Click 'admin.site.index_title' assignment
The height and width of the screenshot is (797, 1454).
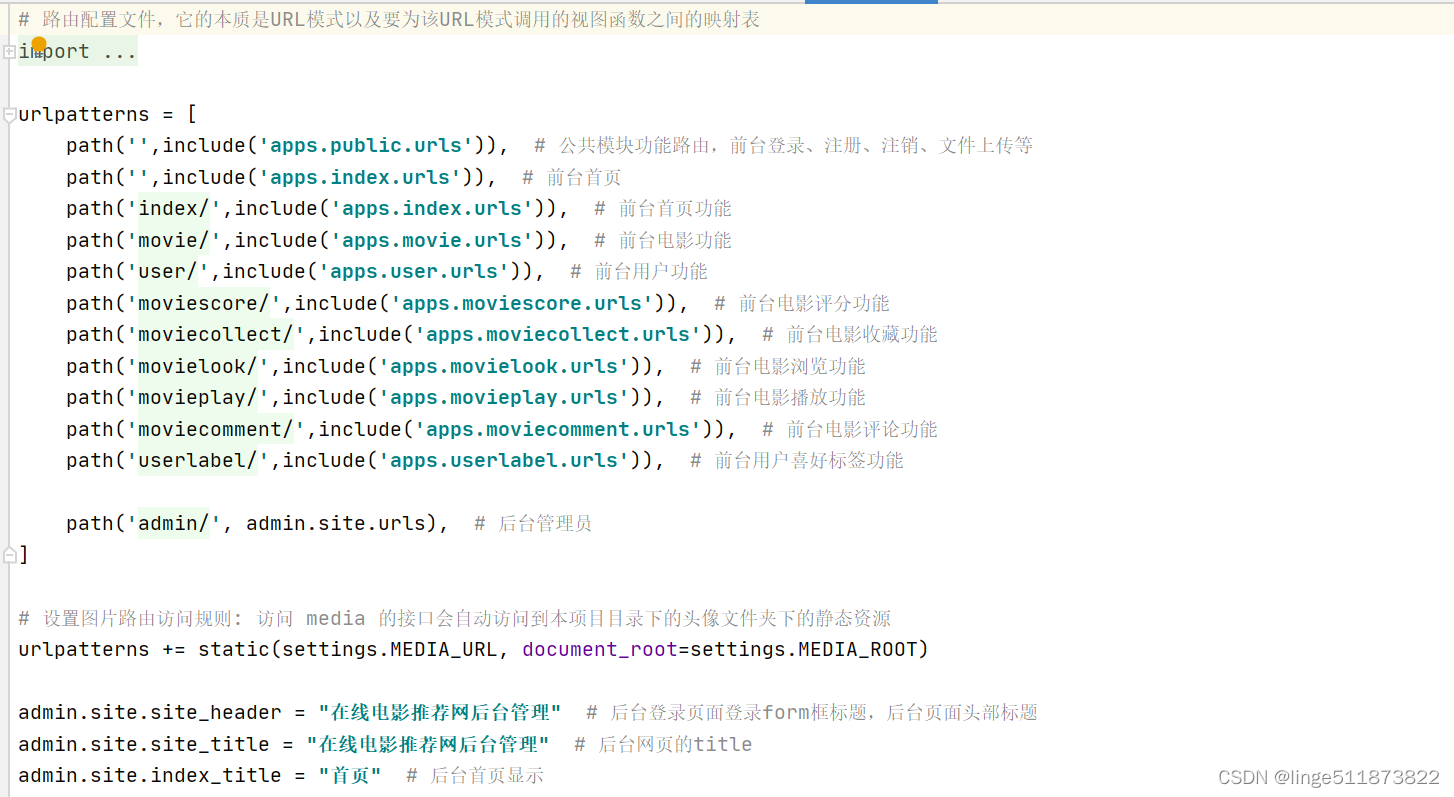[150, 775]
